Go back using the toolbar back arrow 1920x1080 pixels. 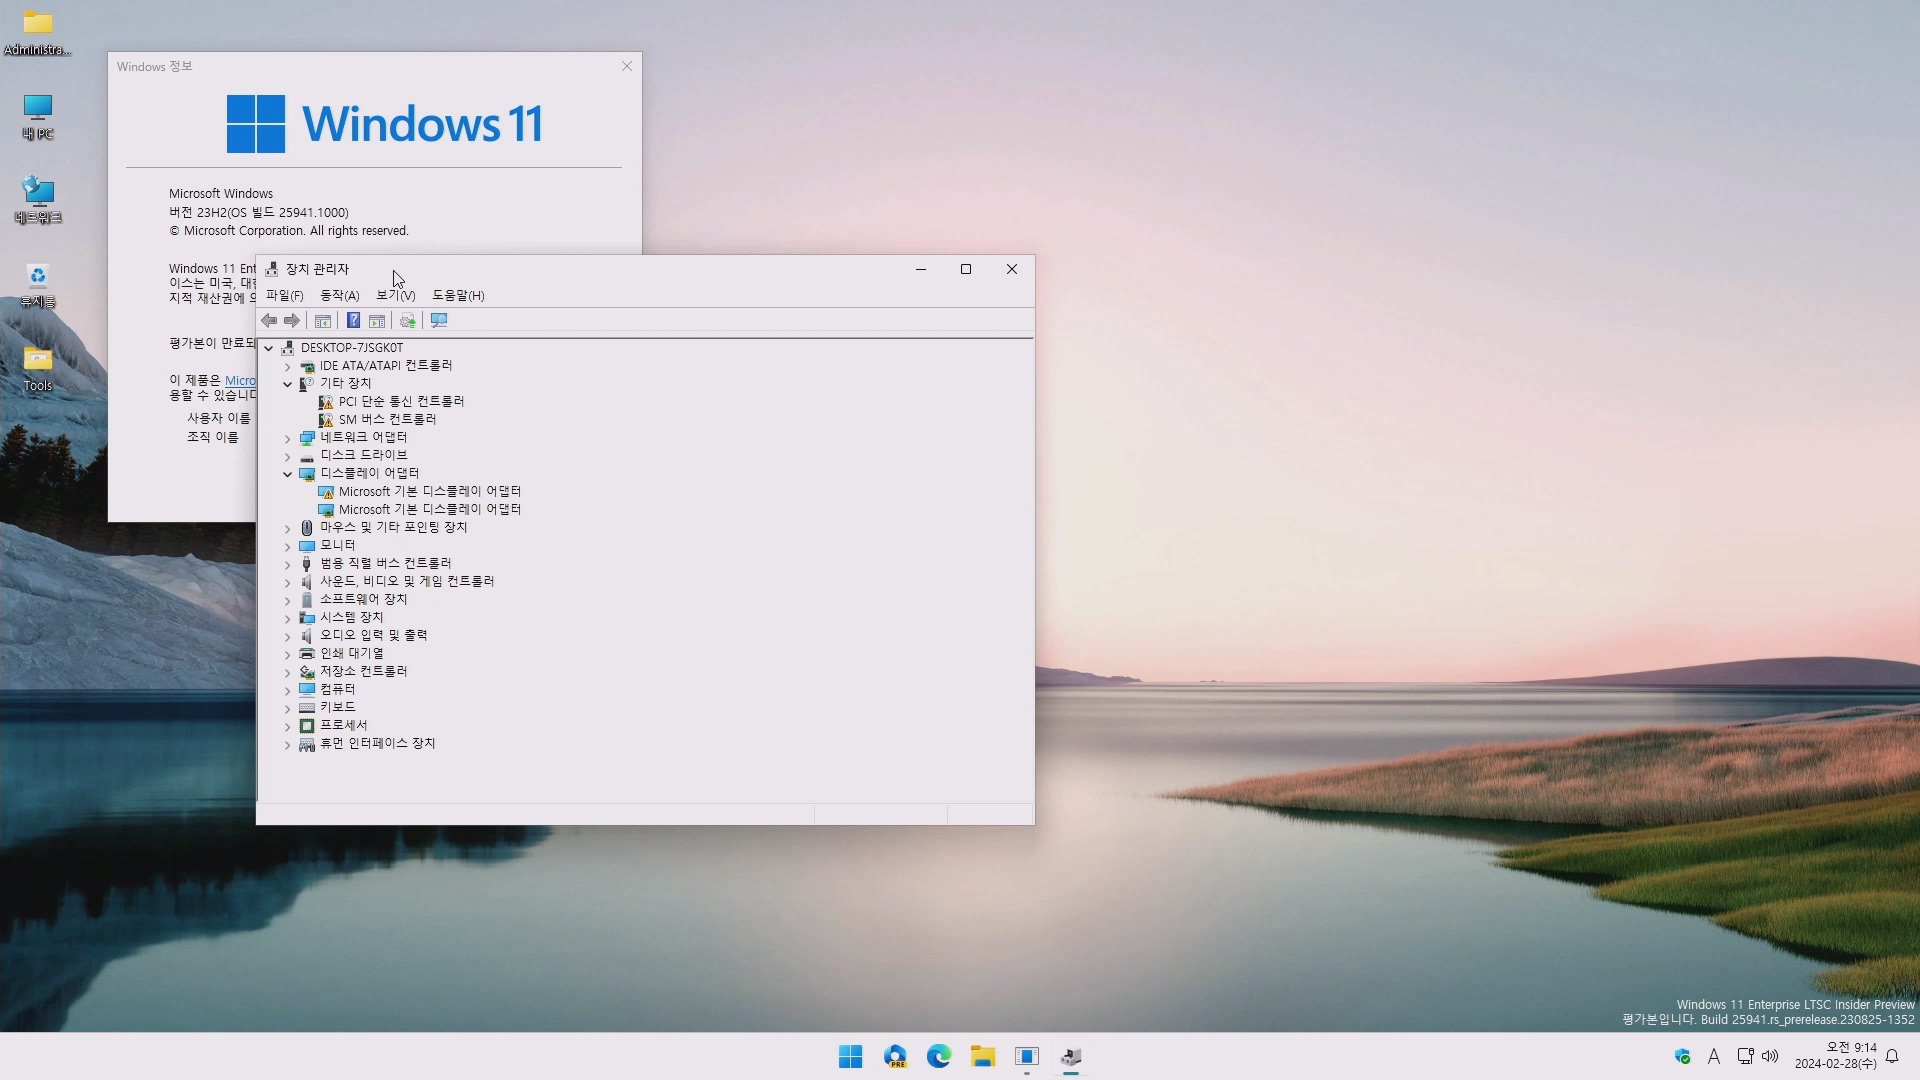pyautogui.click(x=269, y=321)
